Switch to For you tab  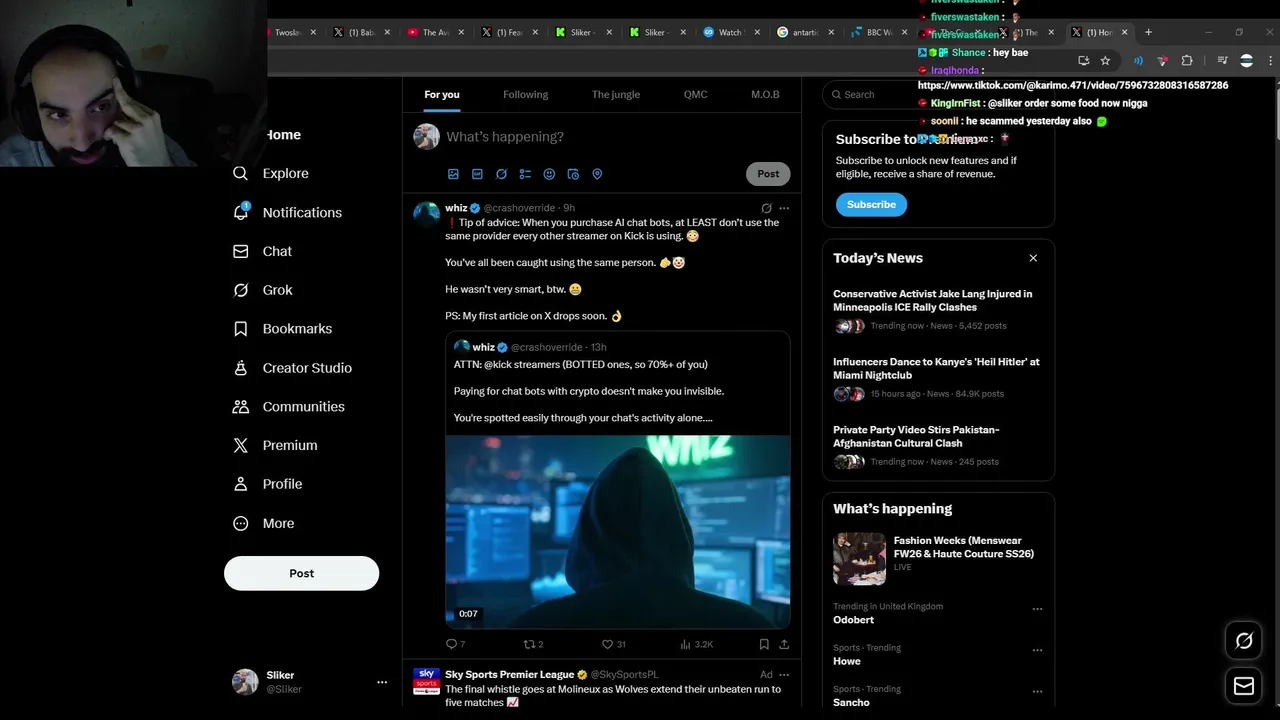(442, 94)
